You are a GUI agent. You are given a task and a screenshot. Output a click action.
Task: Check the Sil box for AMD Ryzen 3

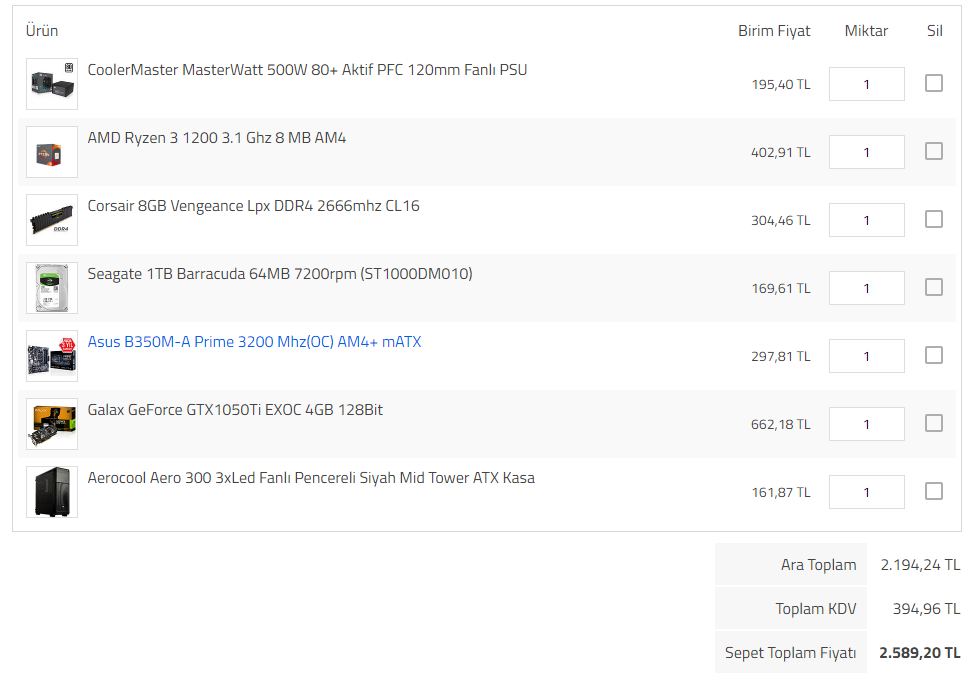(934, 151)
